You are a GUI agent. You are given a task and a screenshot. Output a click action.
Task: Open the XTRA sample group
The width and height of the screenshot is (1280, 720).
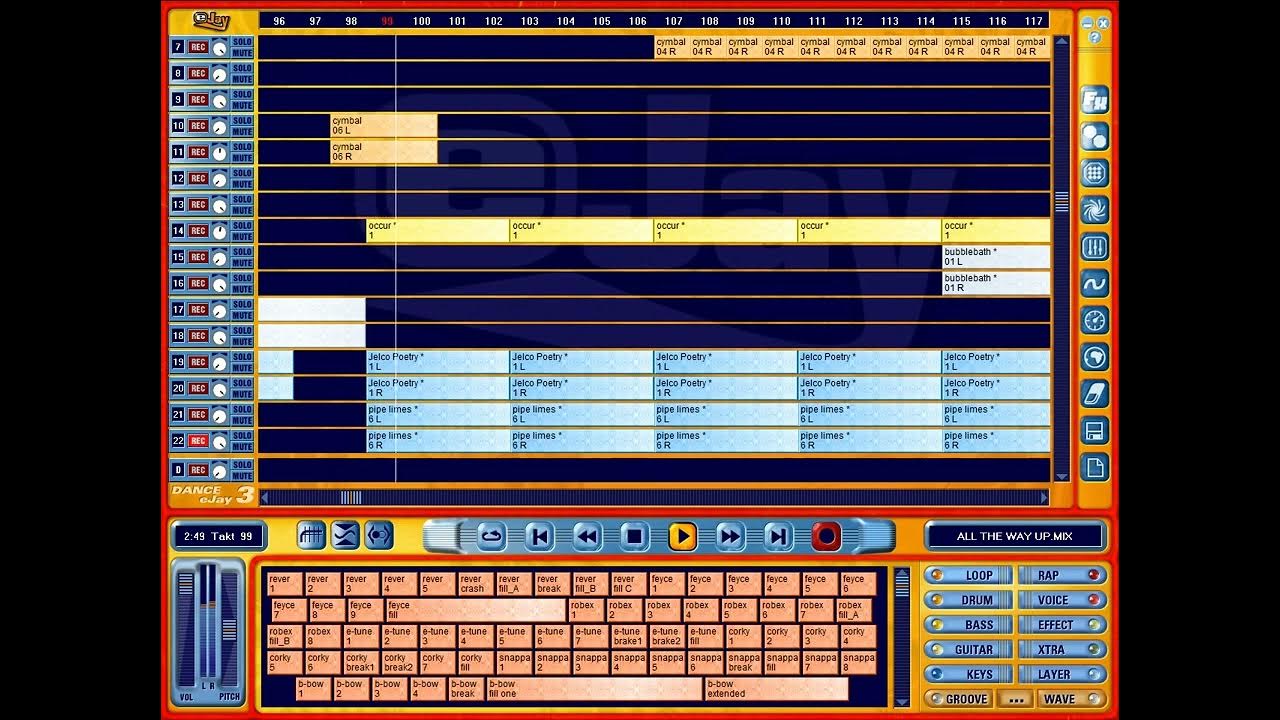pyautogui.click(x=1062, y=649)
